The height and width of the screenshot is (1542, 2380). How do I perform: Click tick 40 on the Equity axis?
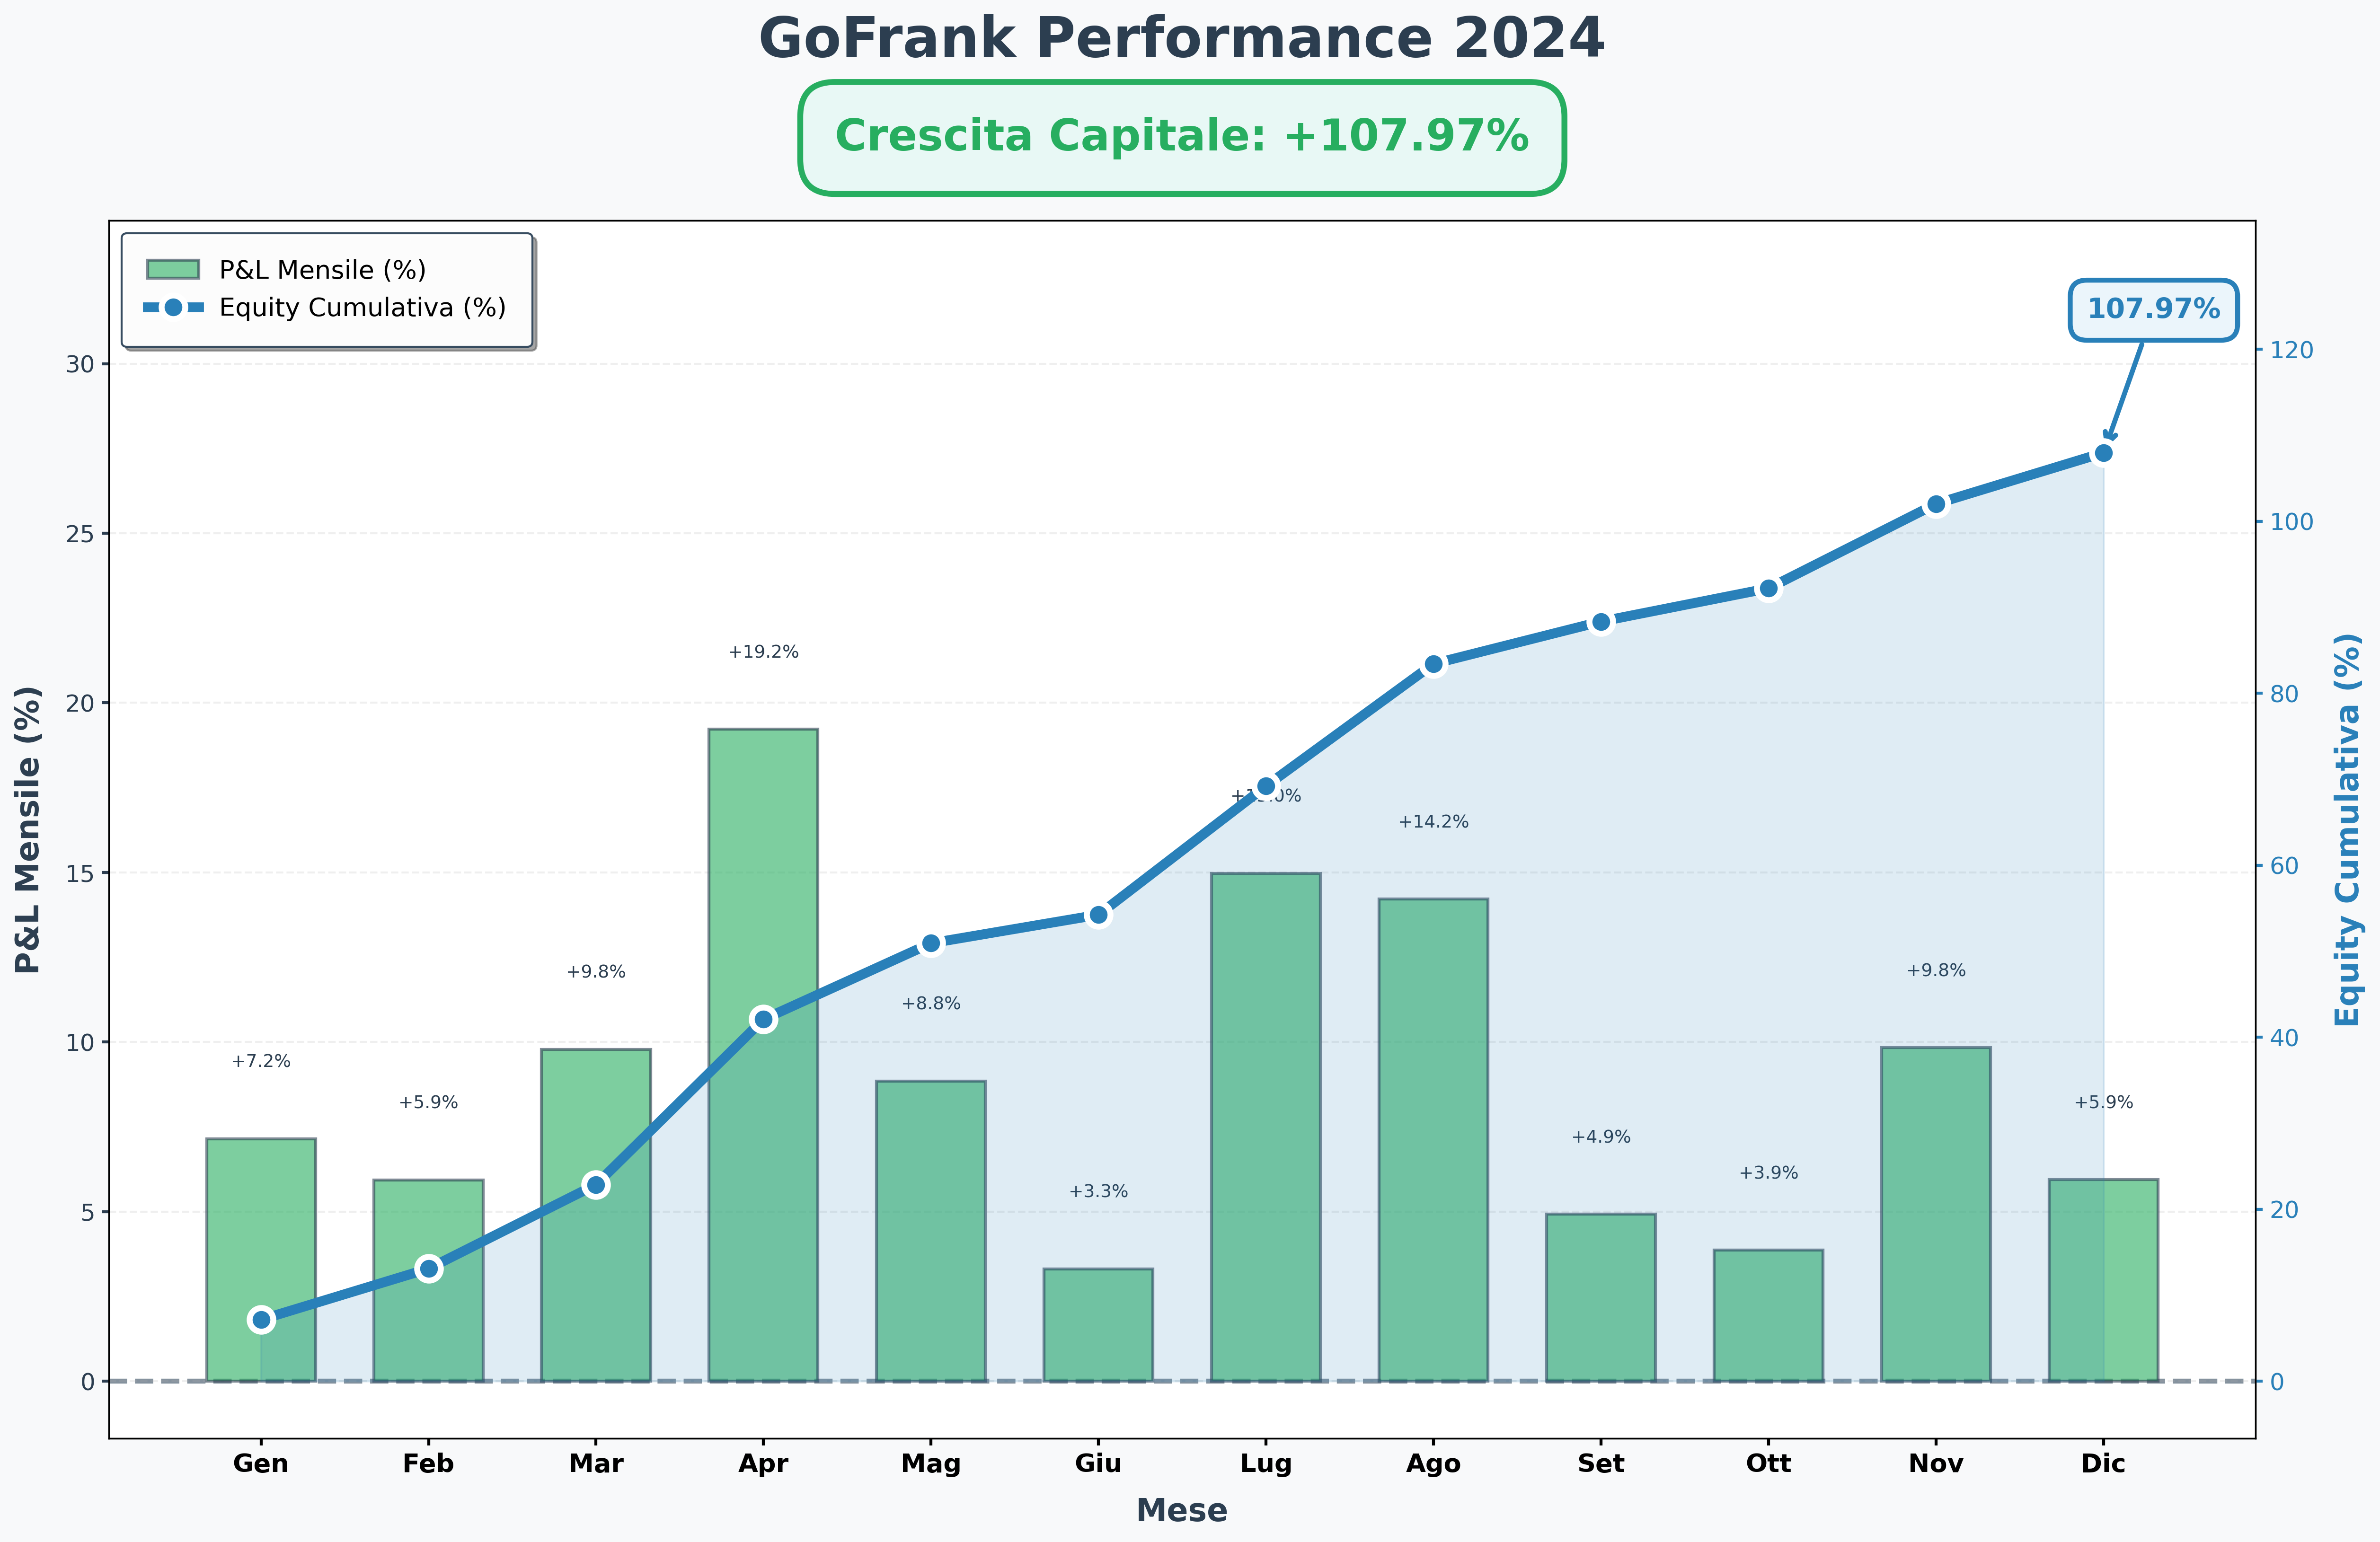pos(2285,1038)
